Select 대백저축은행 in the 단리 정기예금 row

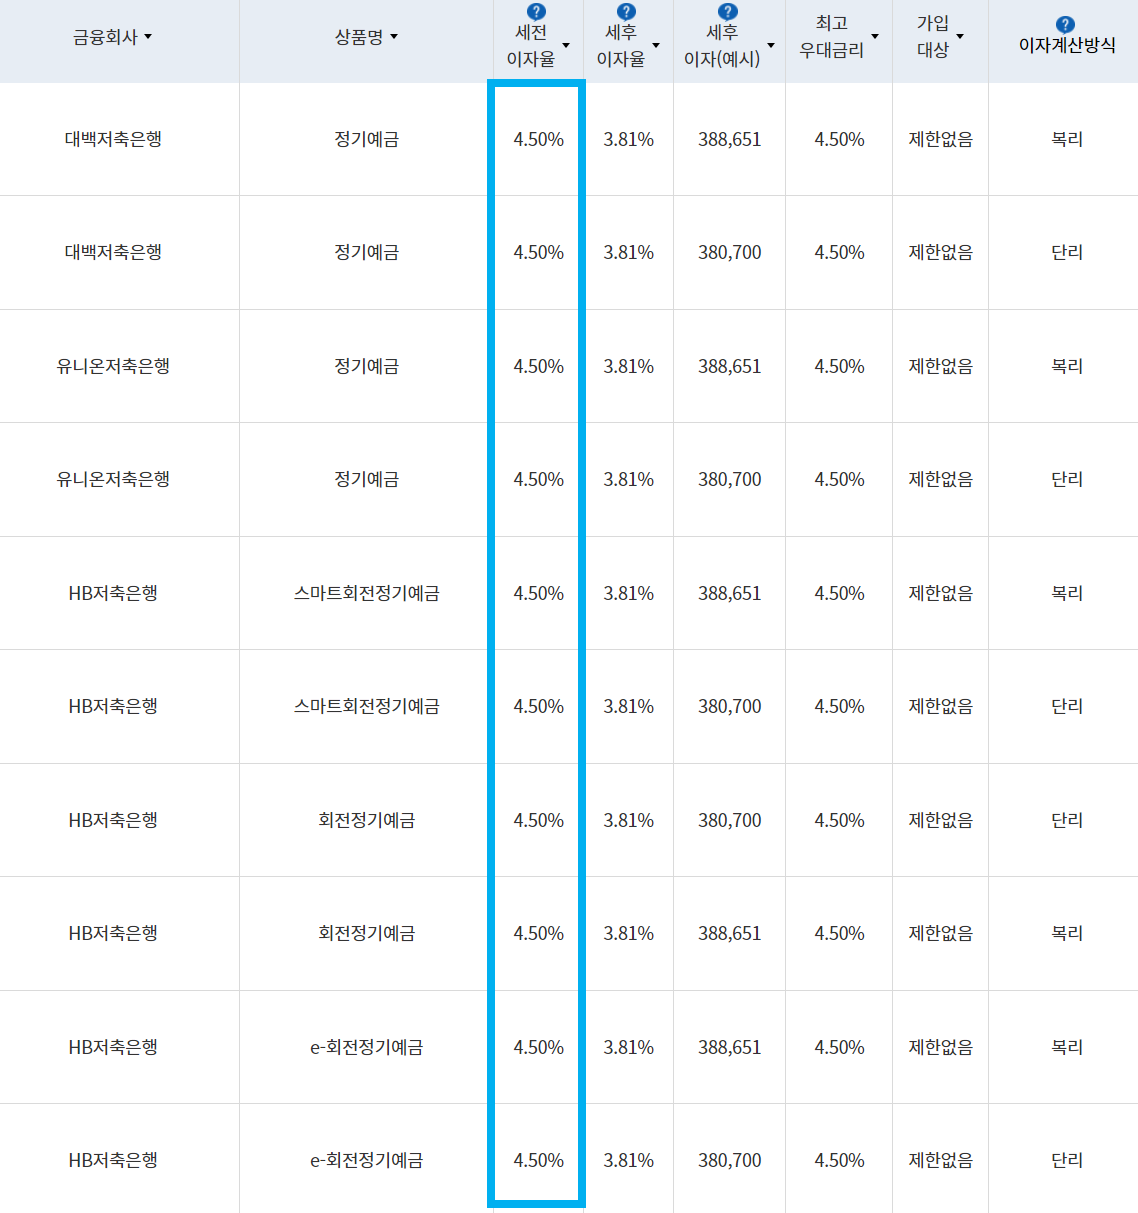113,252
